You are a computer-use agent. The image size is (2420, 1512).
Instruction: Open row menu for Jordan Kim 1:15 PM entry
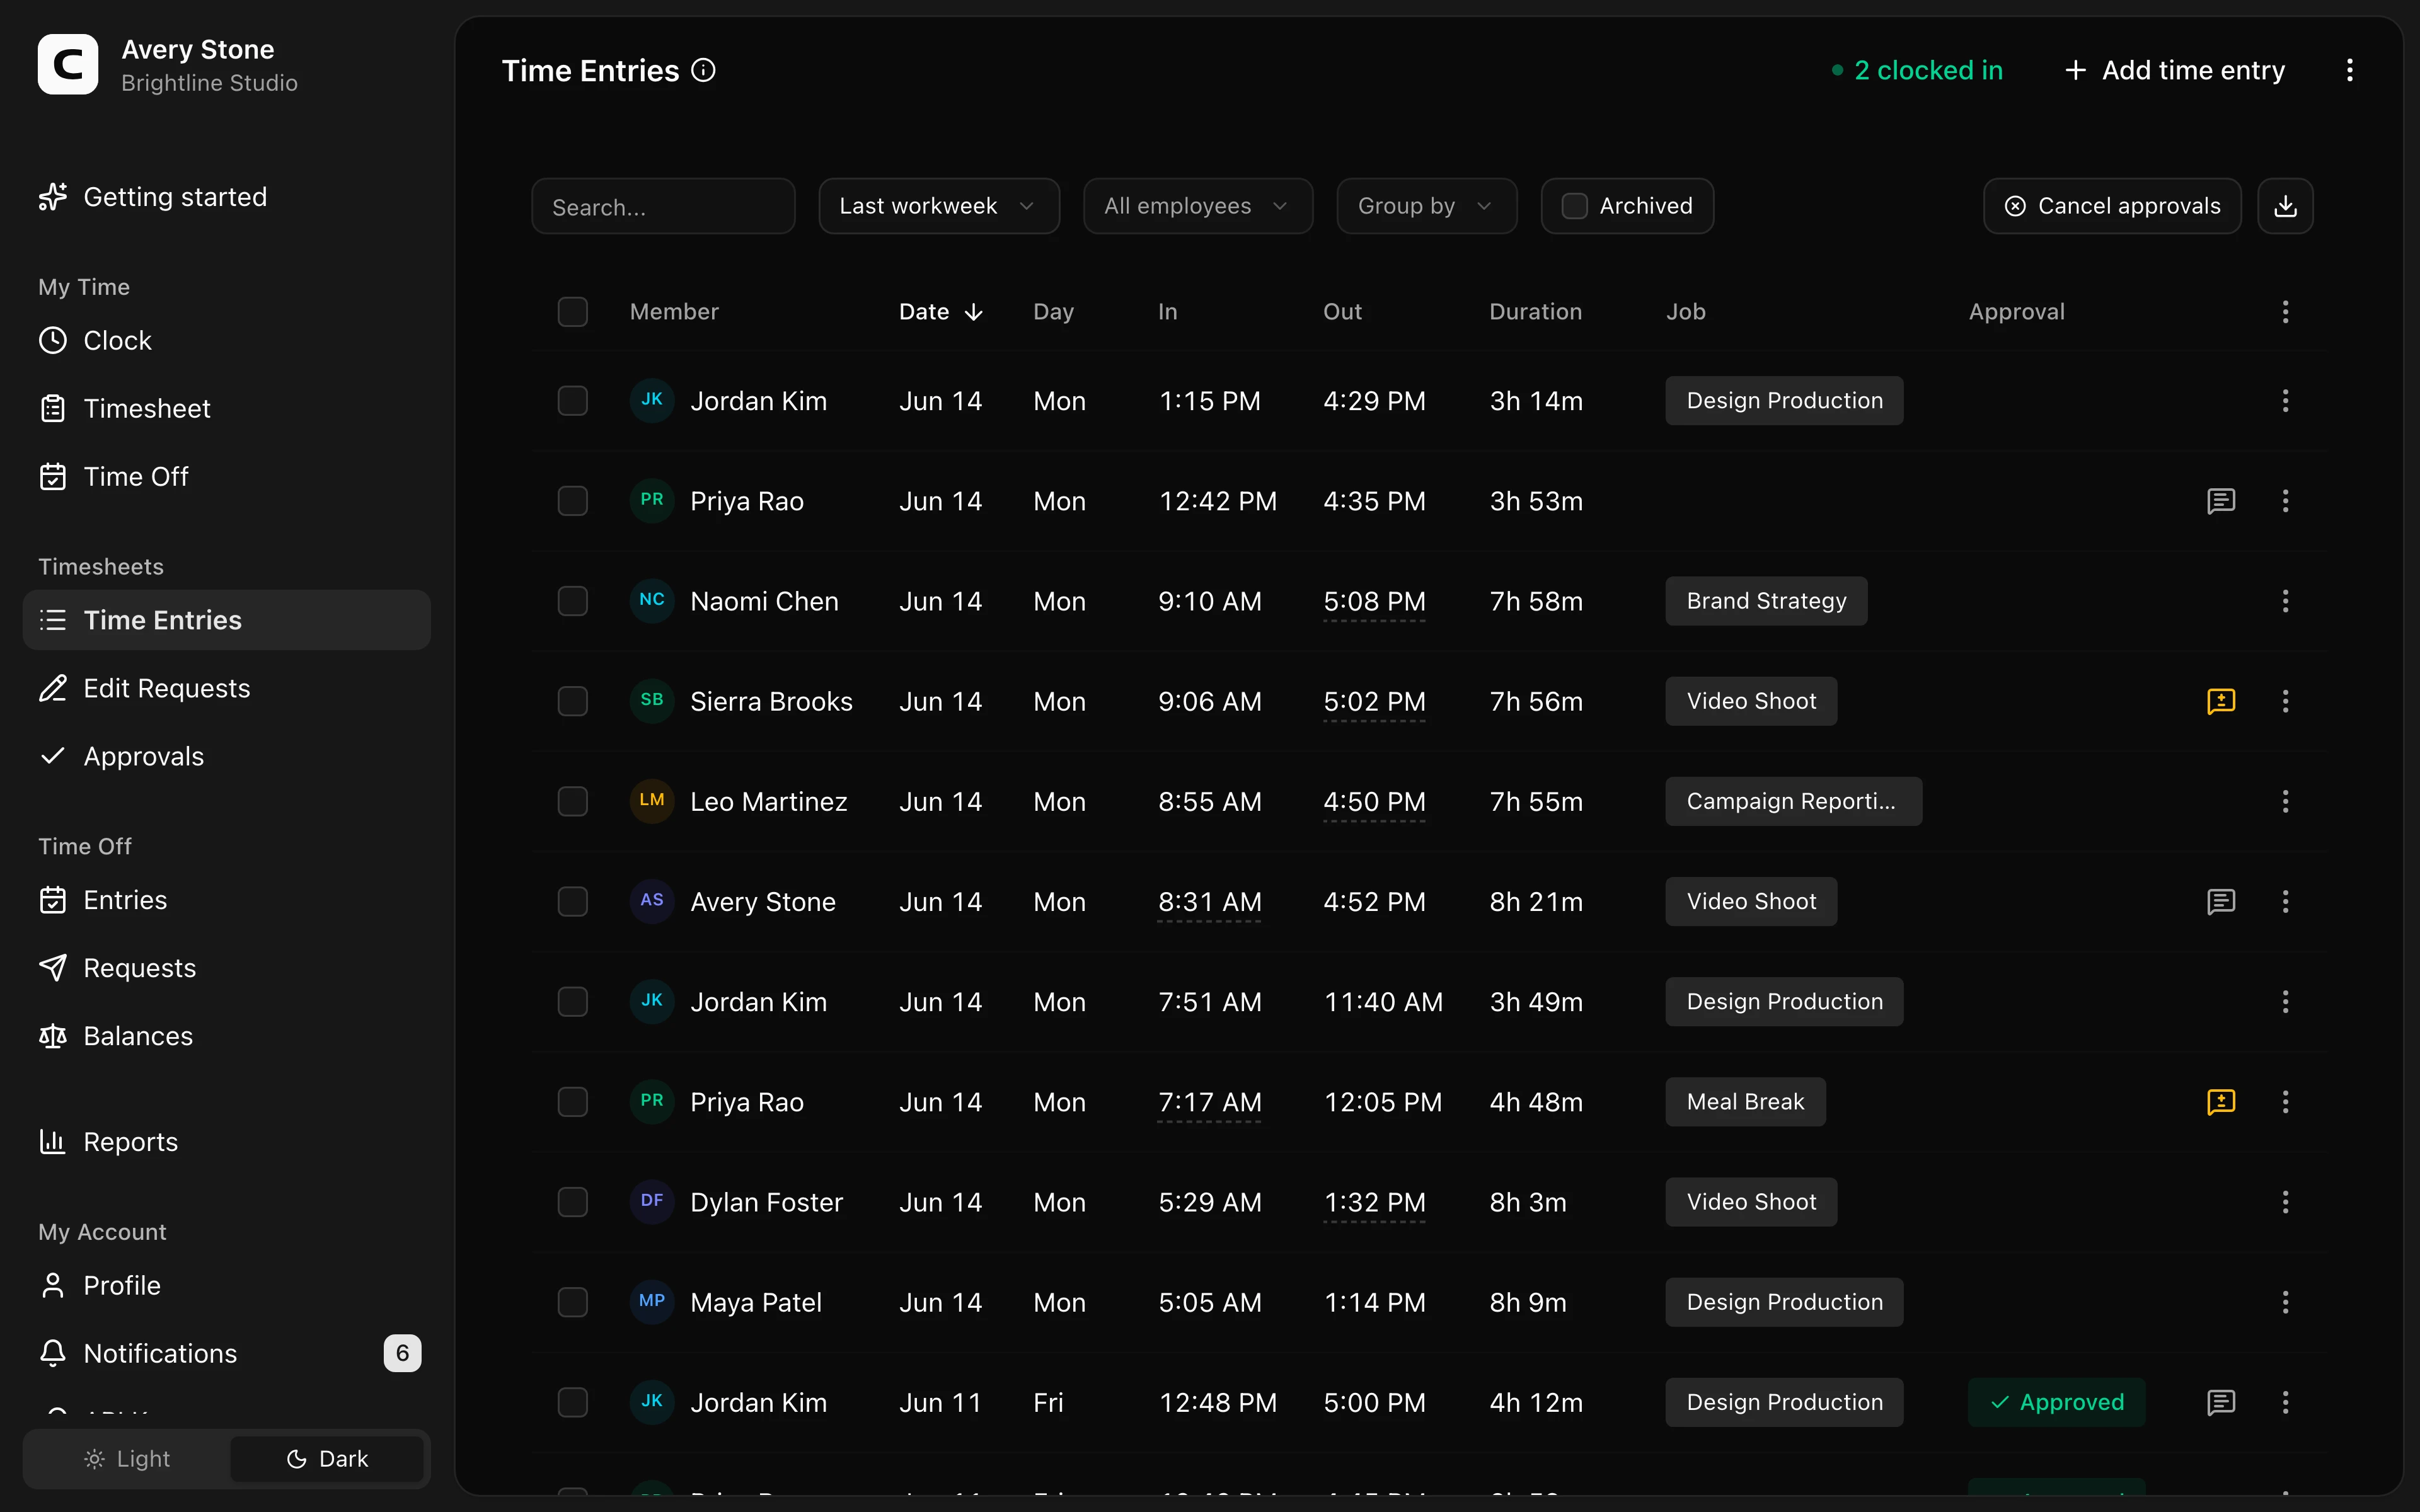click(2285, 401)
